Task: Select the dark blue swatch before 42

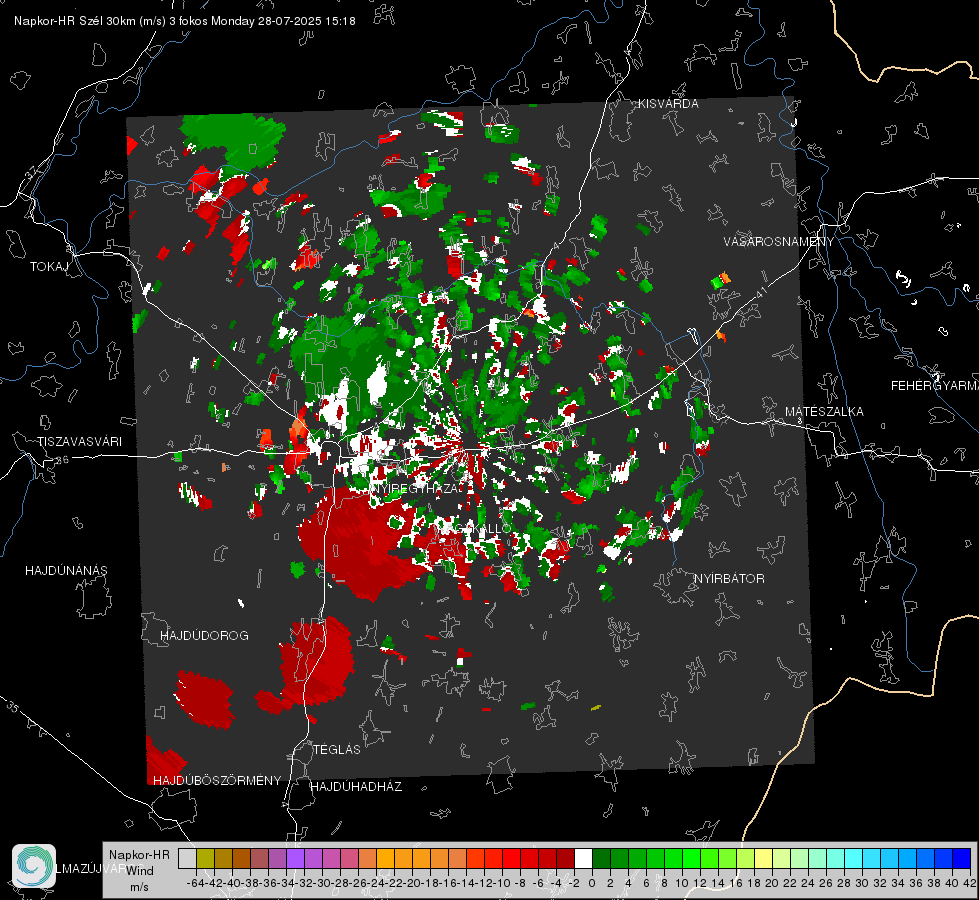Action: (961, 859)
